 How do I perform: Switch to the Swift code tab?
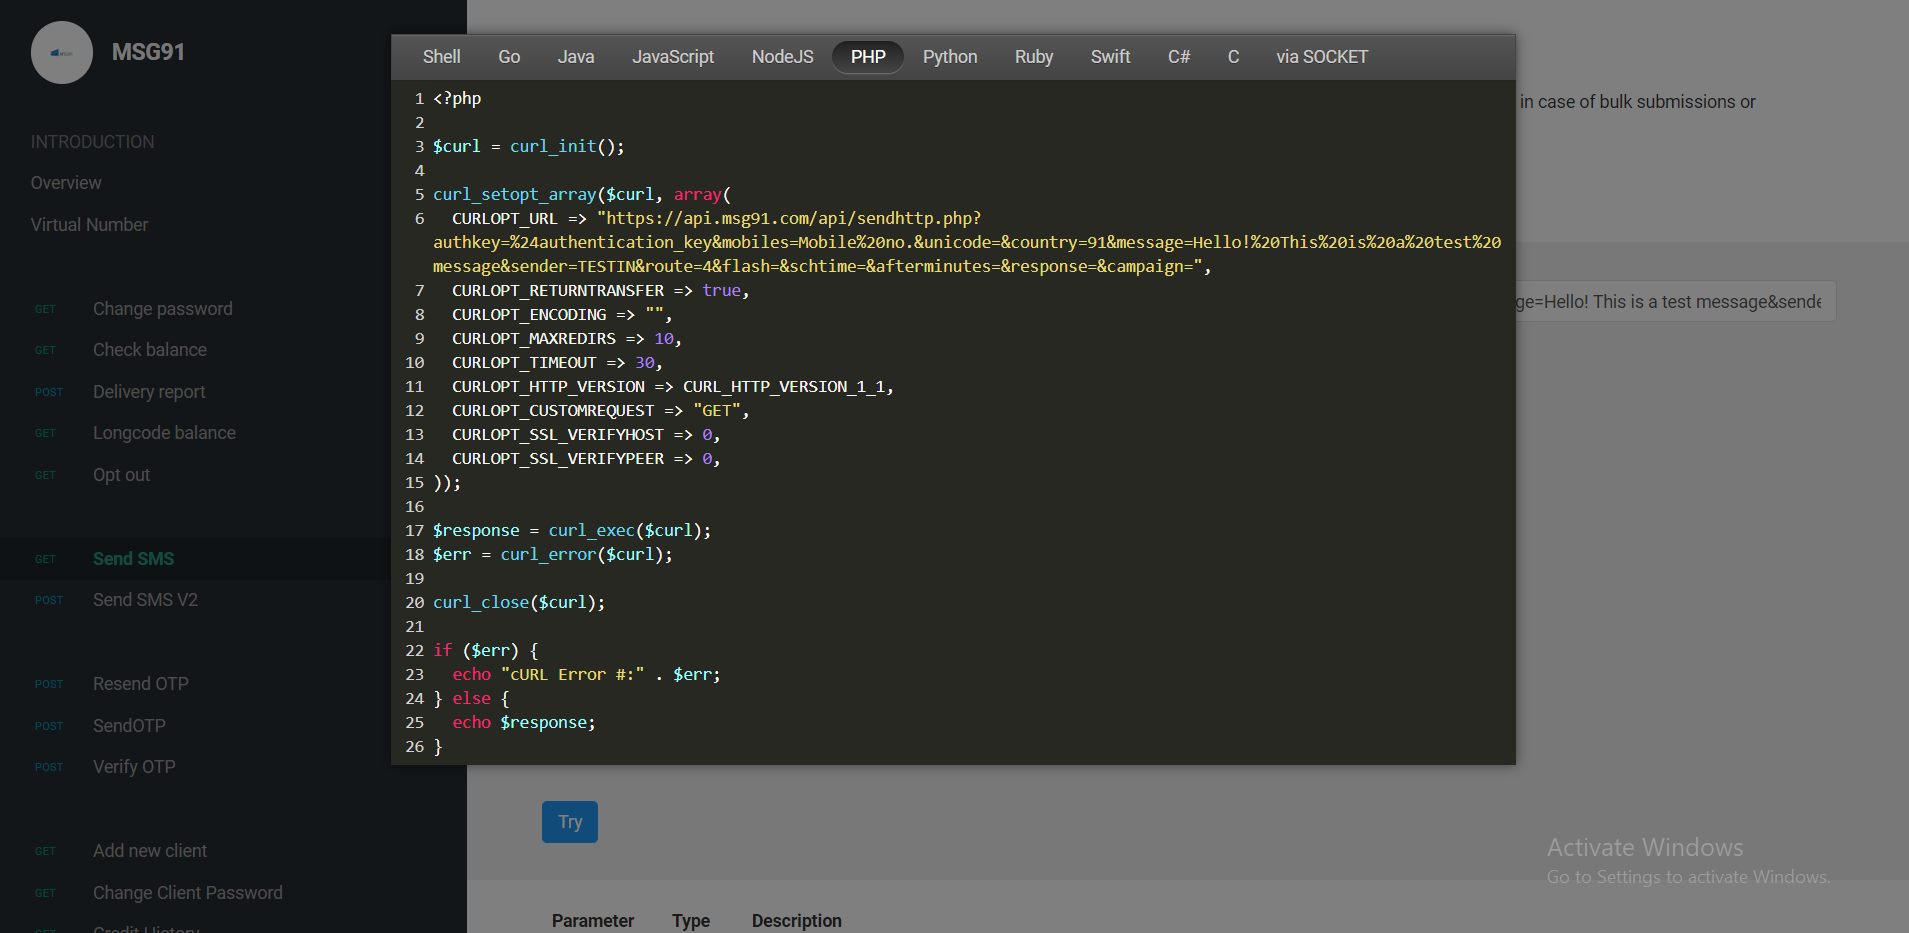(x=1110, y=57)
